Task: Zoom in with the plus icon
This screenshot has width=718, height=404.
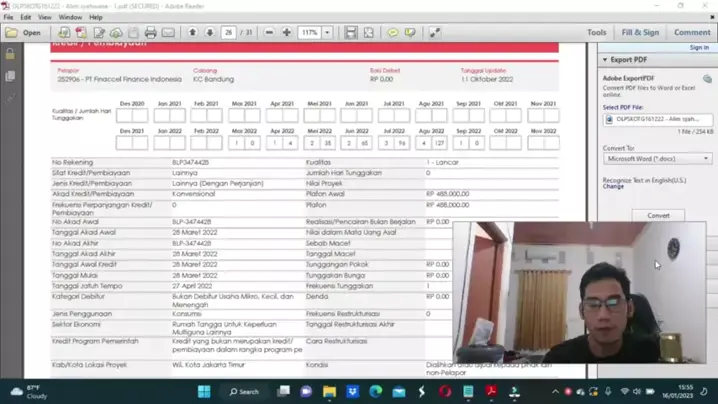Action: (287, 33)
